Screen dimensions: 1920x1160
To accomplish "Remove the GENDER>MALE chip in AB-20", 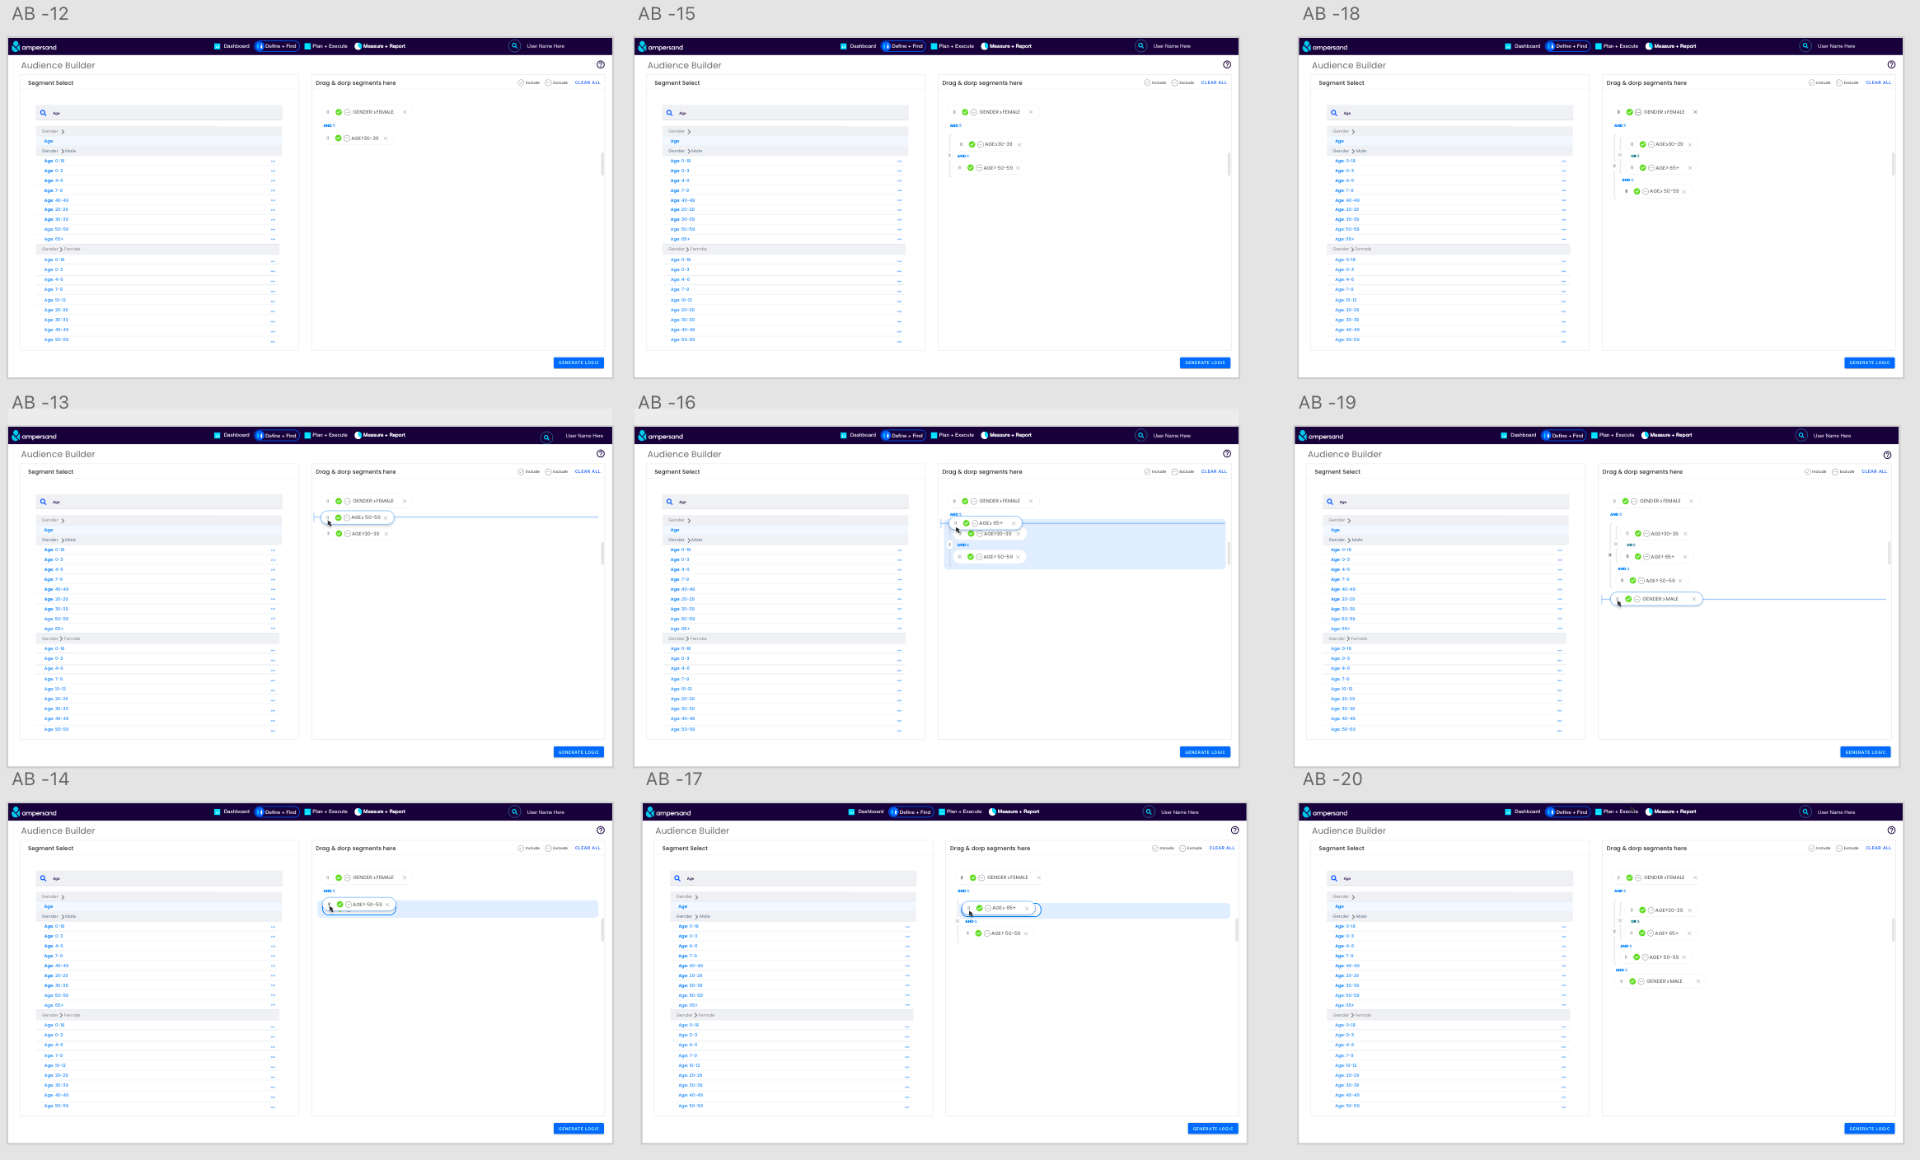I will coord(1698,981).
